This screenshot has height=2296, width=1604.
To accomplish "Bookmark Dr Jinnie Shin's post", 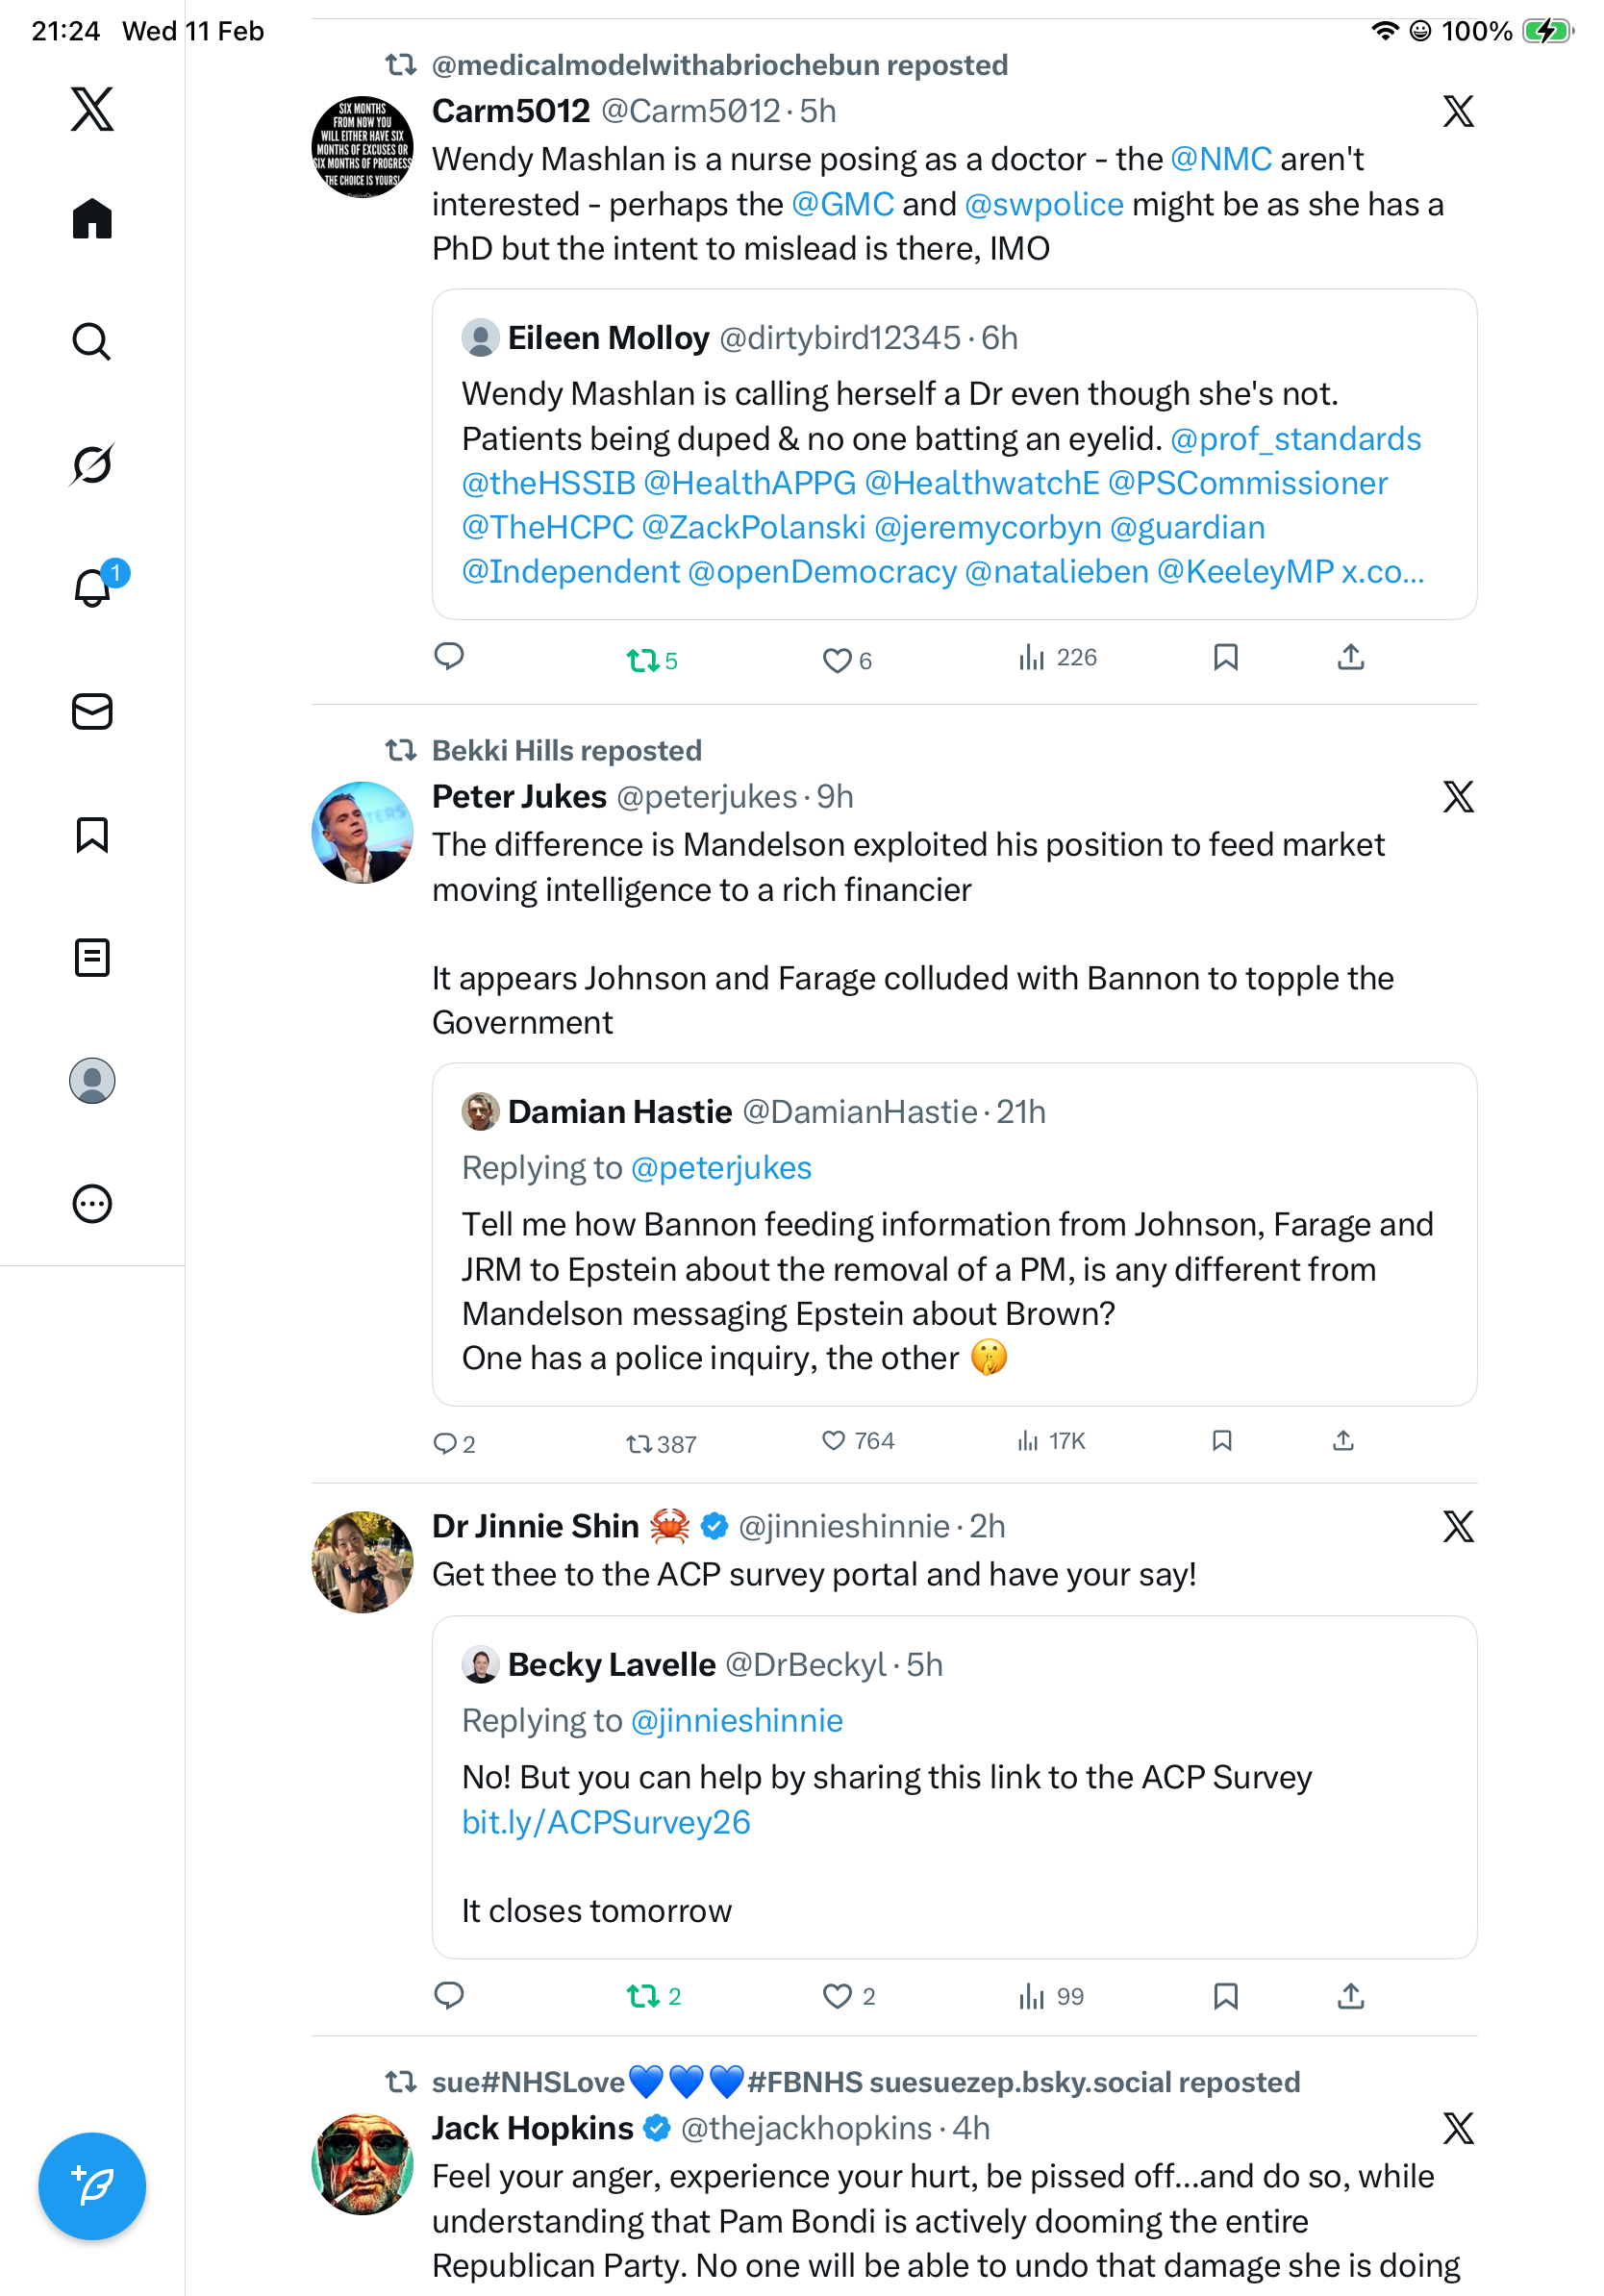I will pos(1225,1996).
